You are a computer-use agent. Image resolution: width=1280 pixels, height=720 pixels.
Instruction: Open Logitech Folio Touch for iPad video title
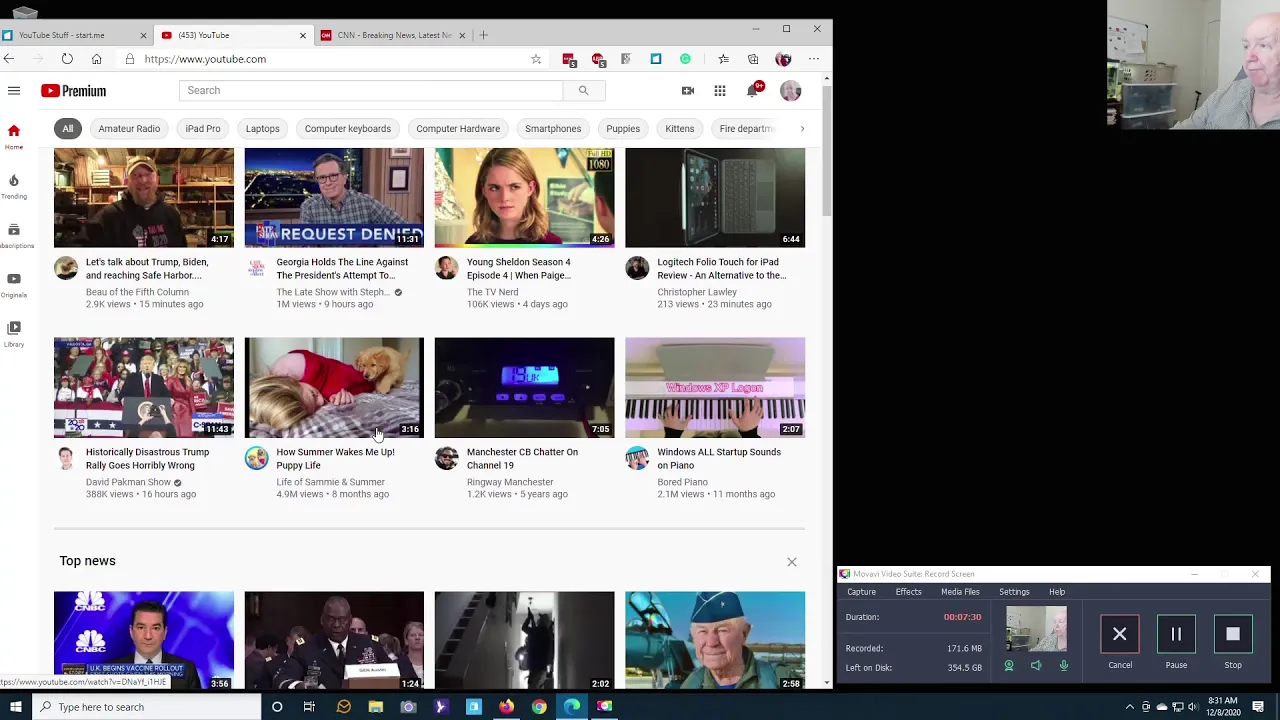pos(721,269)
